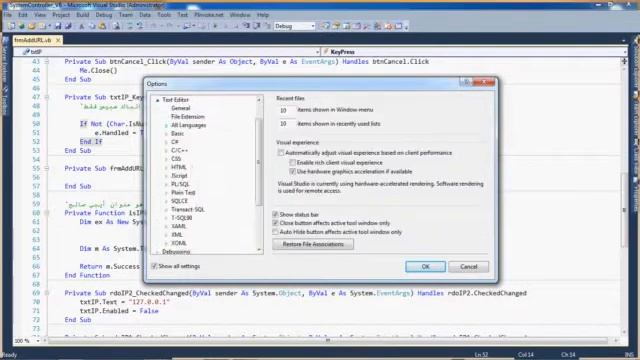Click the Copy toolbar icon

click(x=91, y=26)
